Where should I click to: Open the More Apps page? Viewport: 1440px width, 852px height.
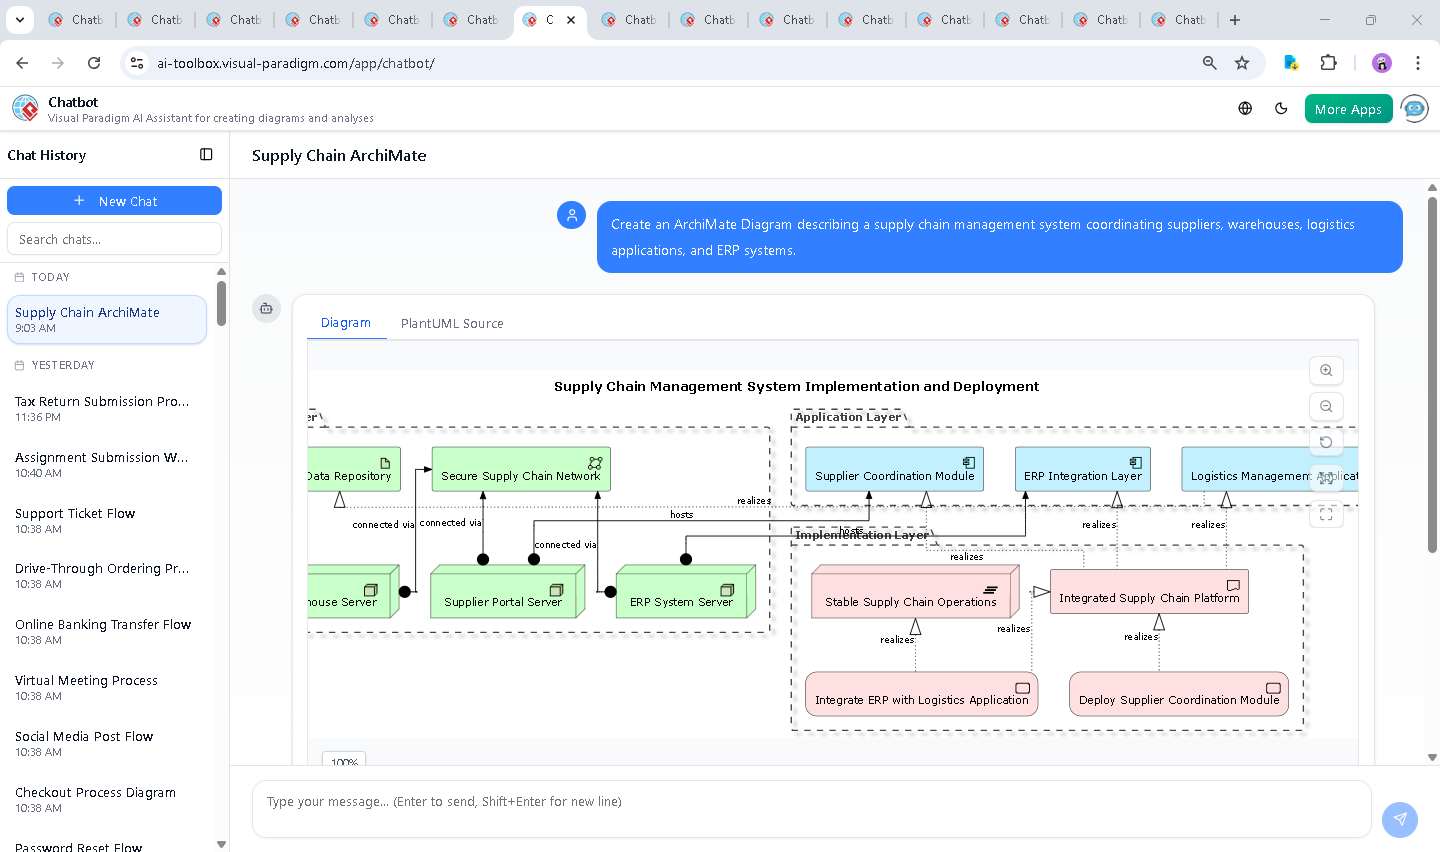[x=1348, y=108]
